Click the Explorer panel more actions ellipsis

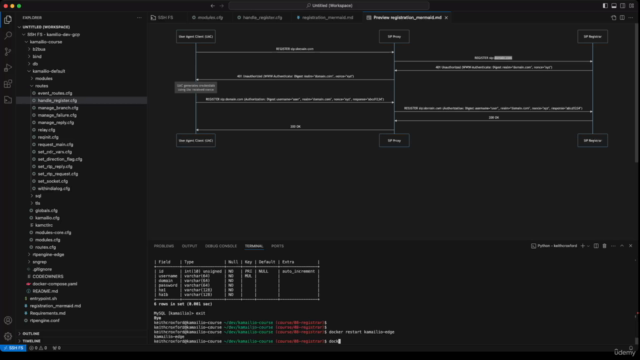[139, 18]
